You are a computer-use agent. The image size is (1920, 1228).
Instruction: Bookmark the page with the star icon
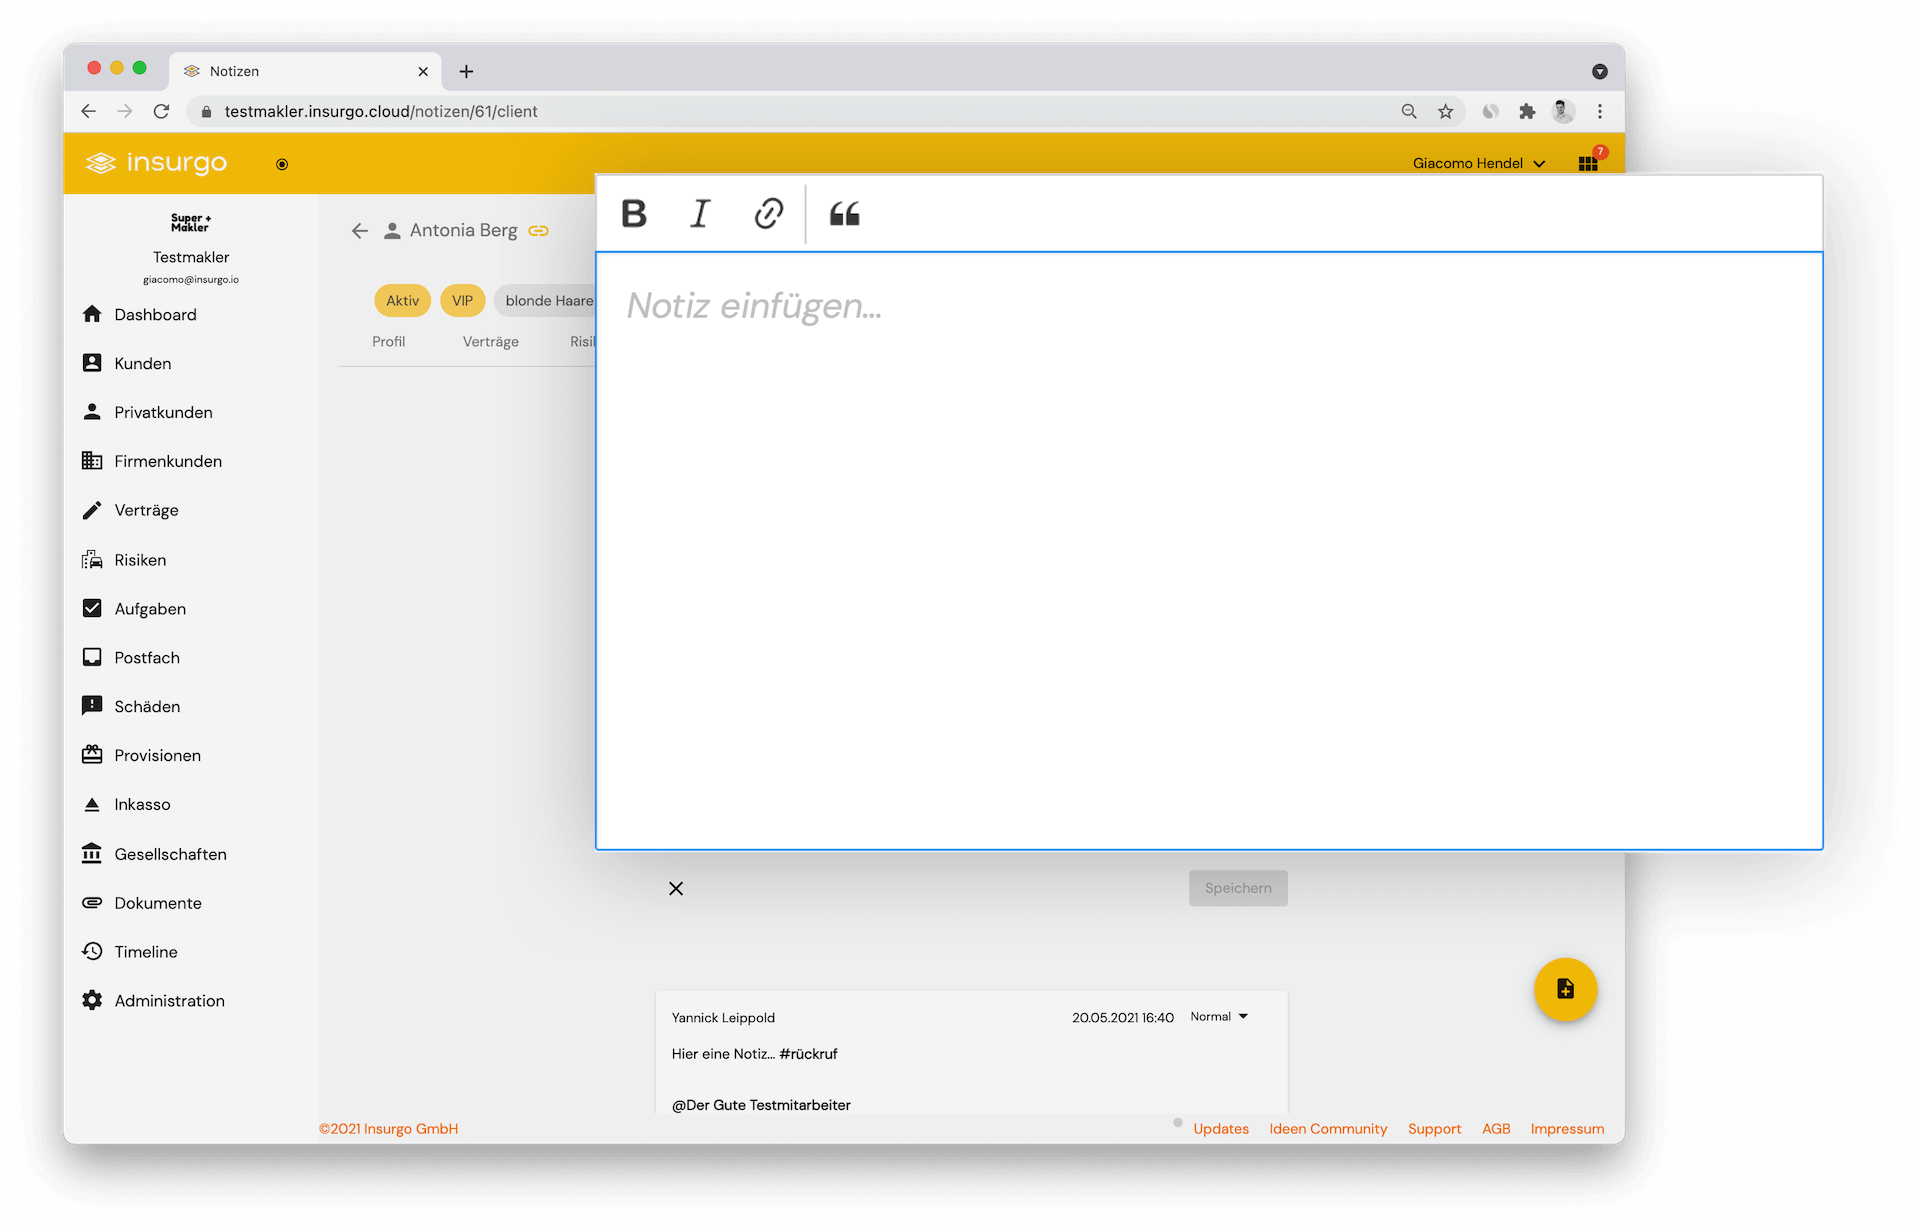click(x=1445, y=111)
